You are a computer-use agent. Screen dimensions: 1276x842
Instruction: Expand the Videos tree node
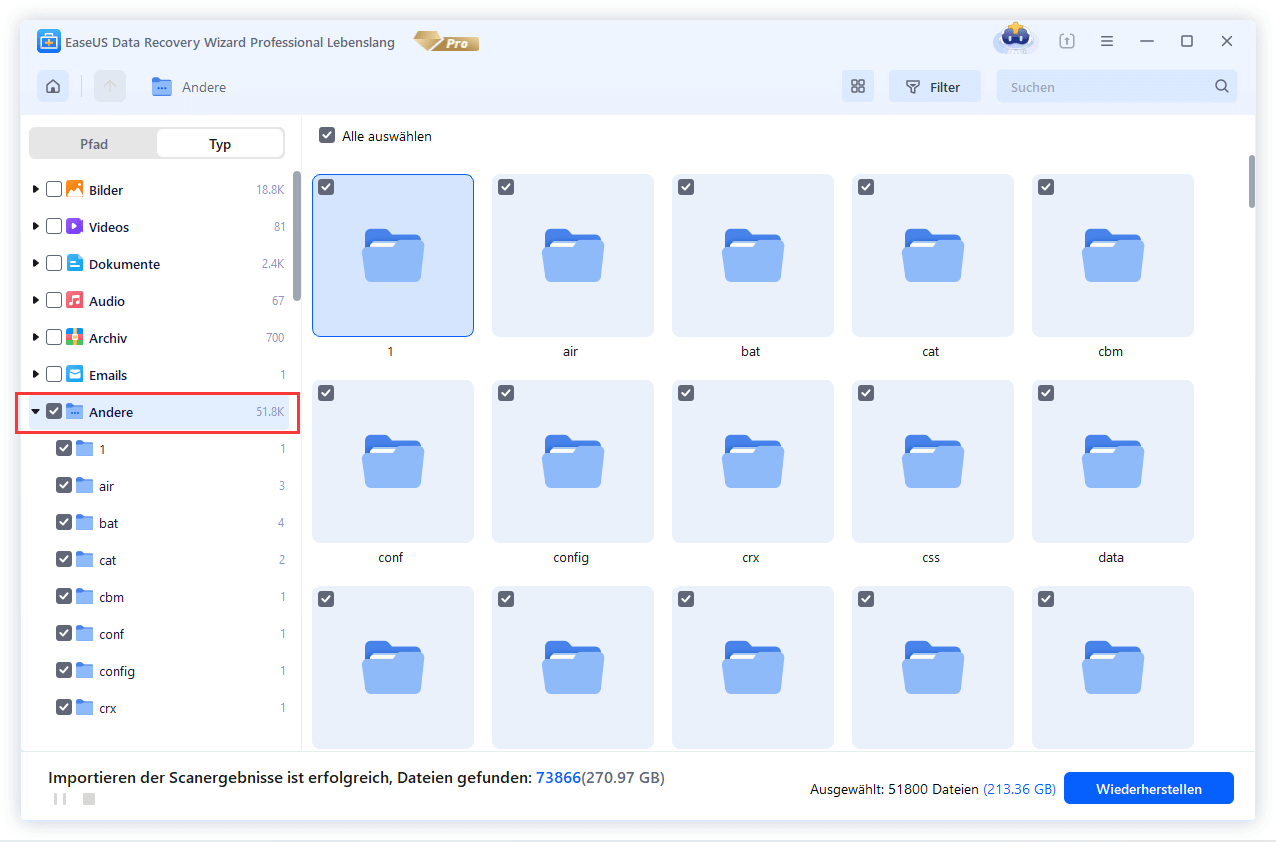[36, 226]
